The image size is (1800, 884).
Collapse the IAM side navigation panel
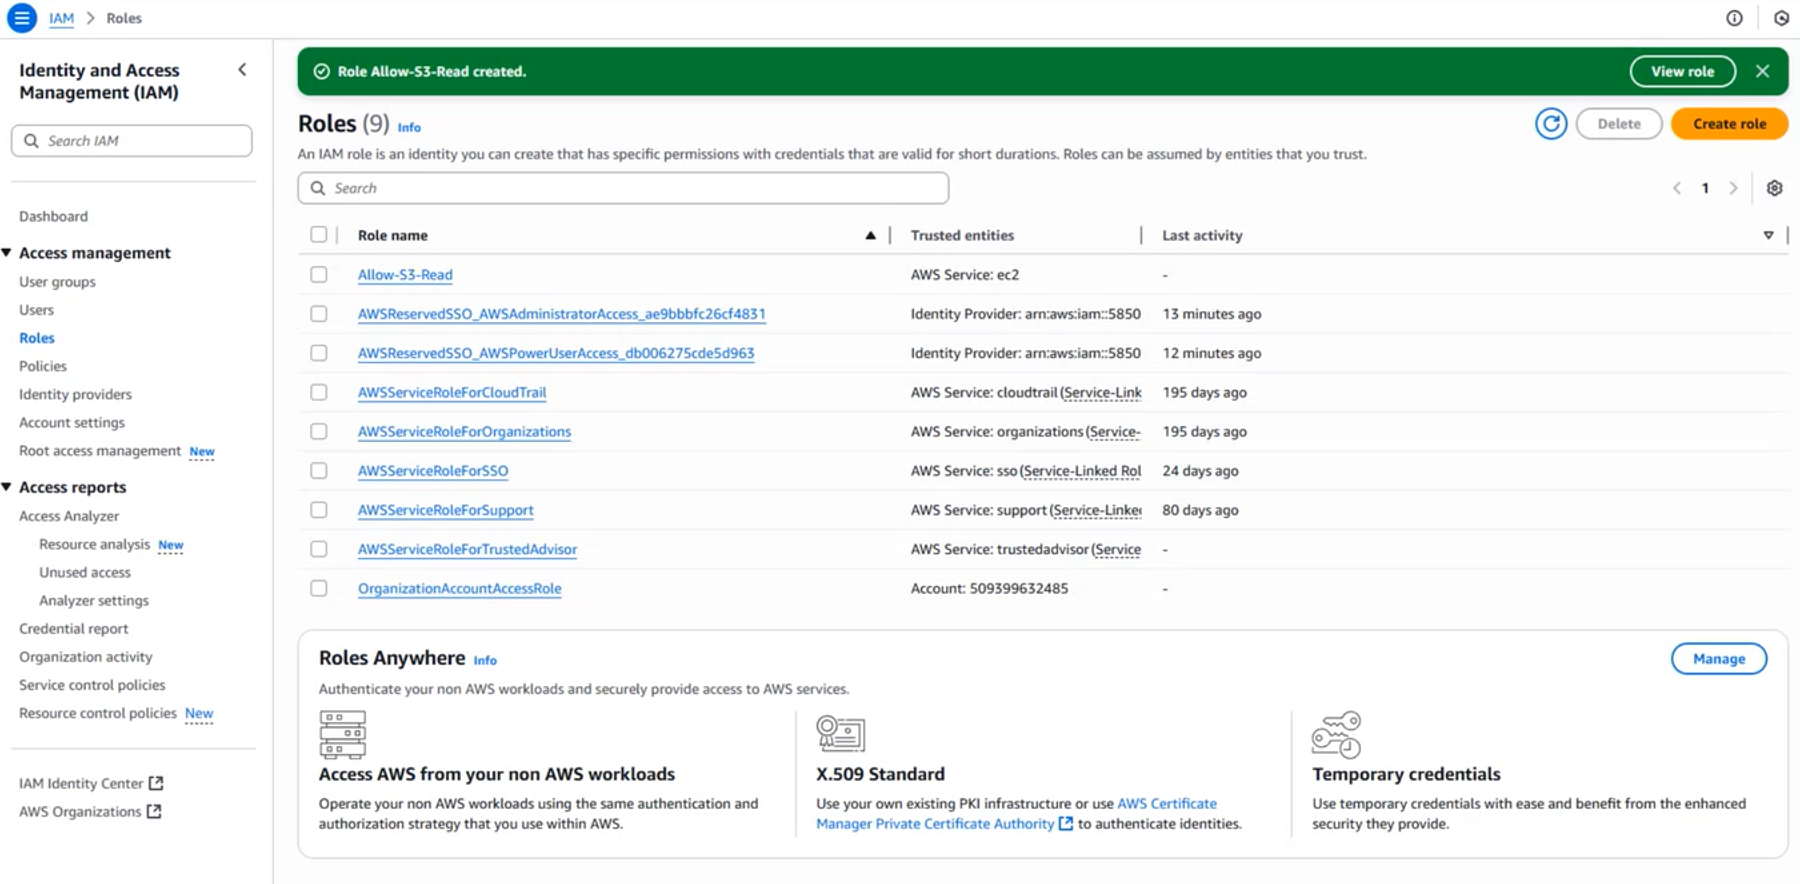coord(242,70)
